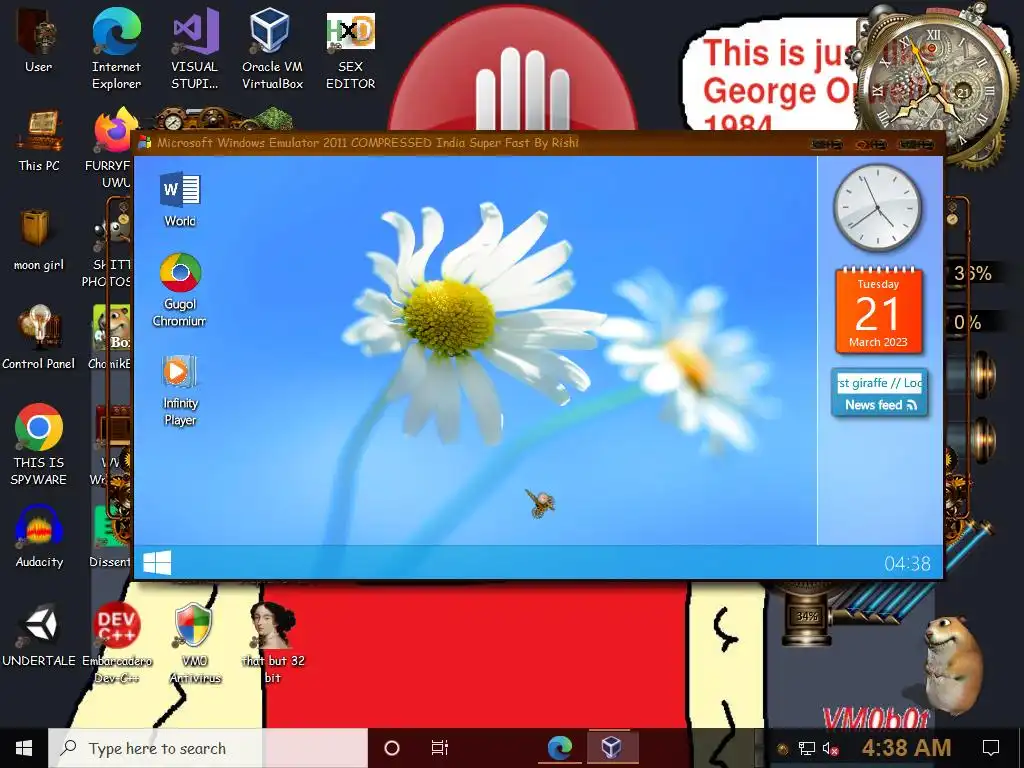Launch the UNDERTALE Unity shortcut
This screenshot has width=1024, height=768.
click(x=39, y=635)
